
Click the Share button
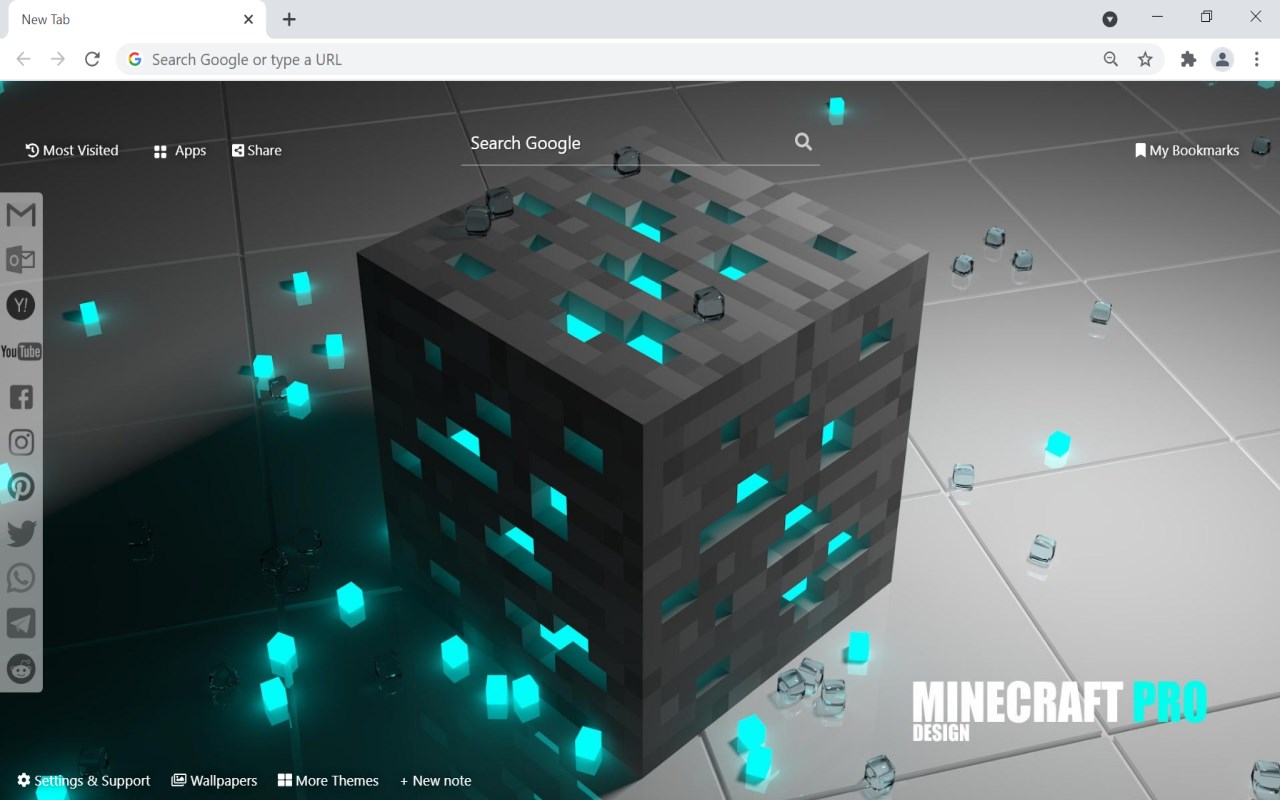coord(257,150)
